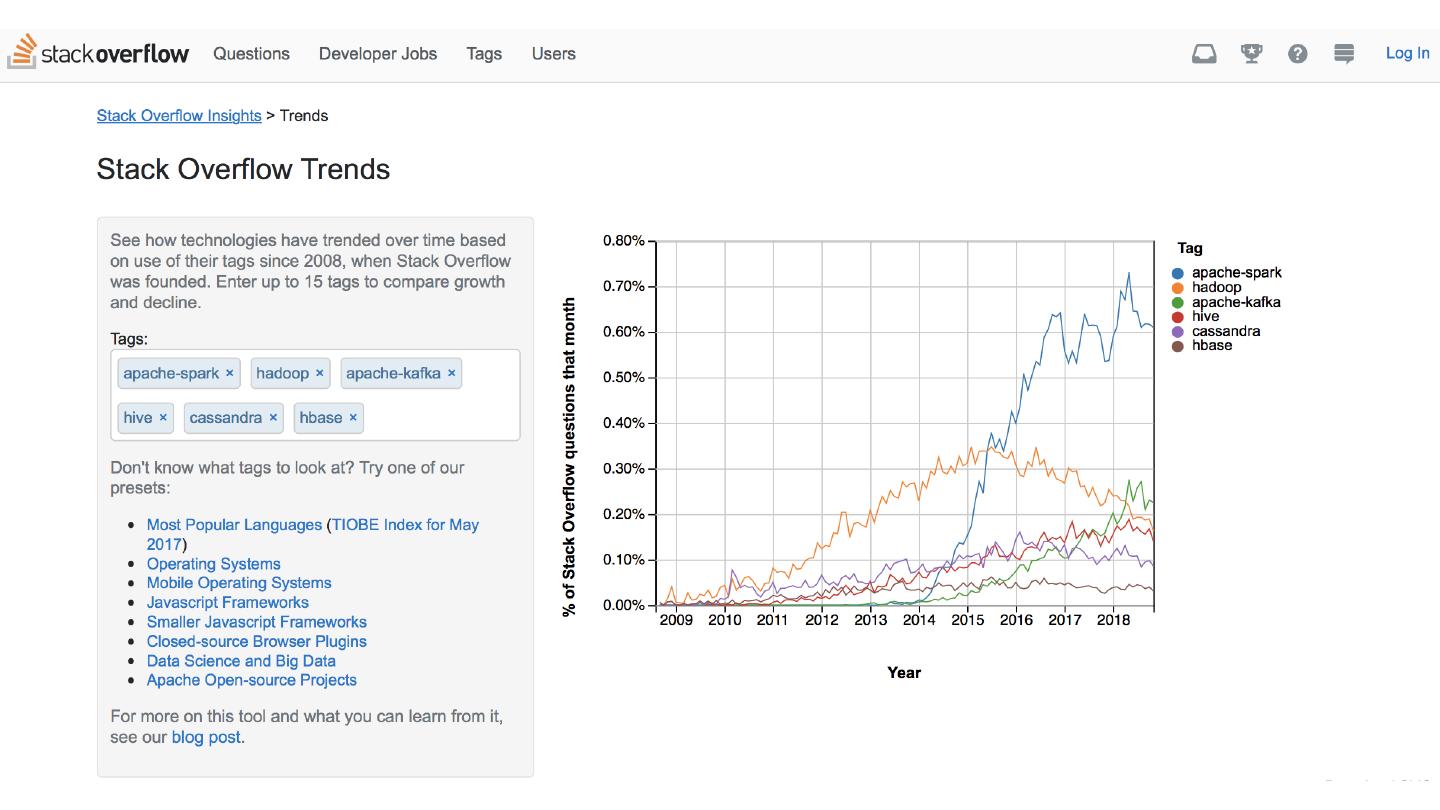Screen dimensions: 1440x810
Task: Open the Stack Exchange sites icon
Action: coord(1344,54)
